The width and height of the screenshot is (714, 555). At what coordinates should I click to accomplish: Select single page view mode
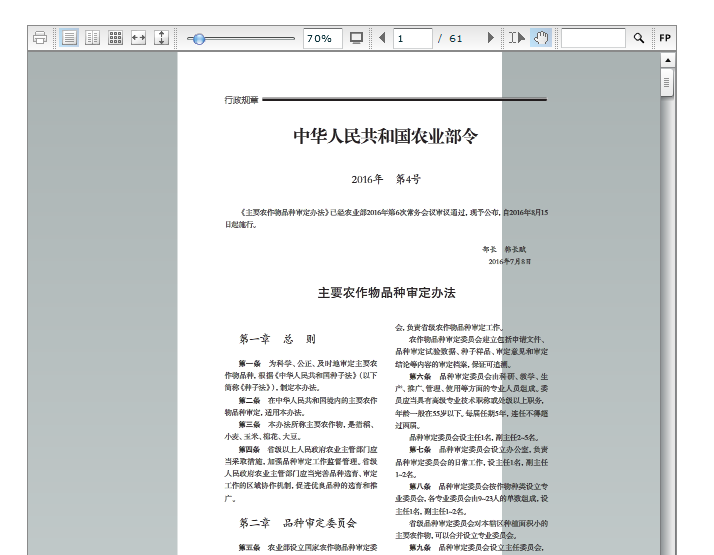pos(69,38)
